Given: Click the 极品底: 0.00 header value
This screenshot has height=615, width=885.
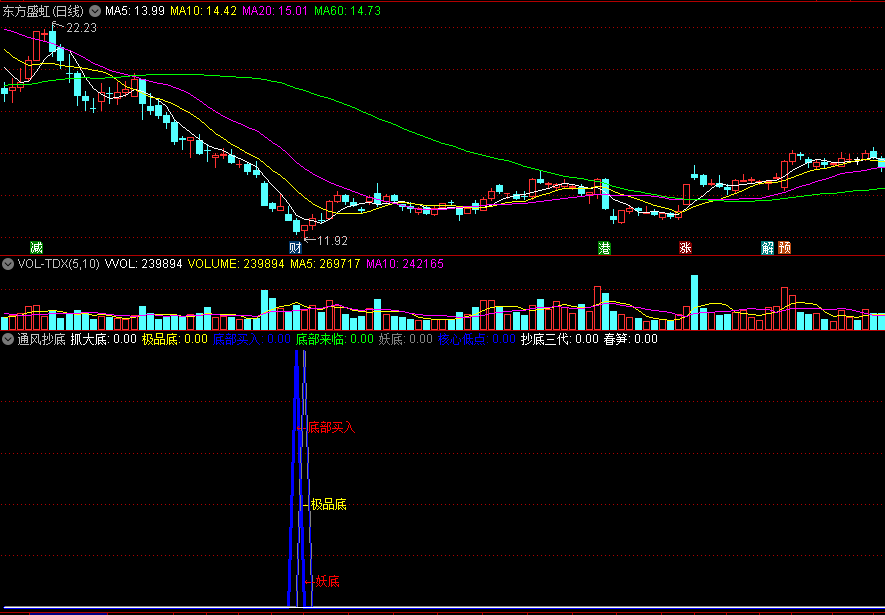Looking at the screenshot, I should point(175,339).
